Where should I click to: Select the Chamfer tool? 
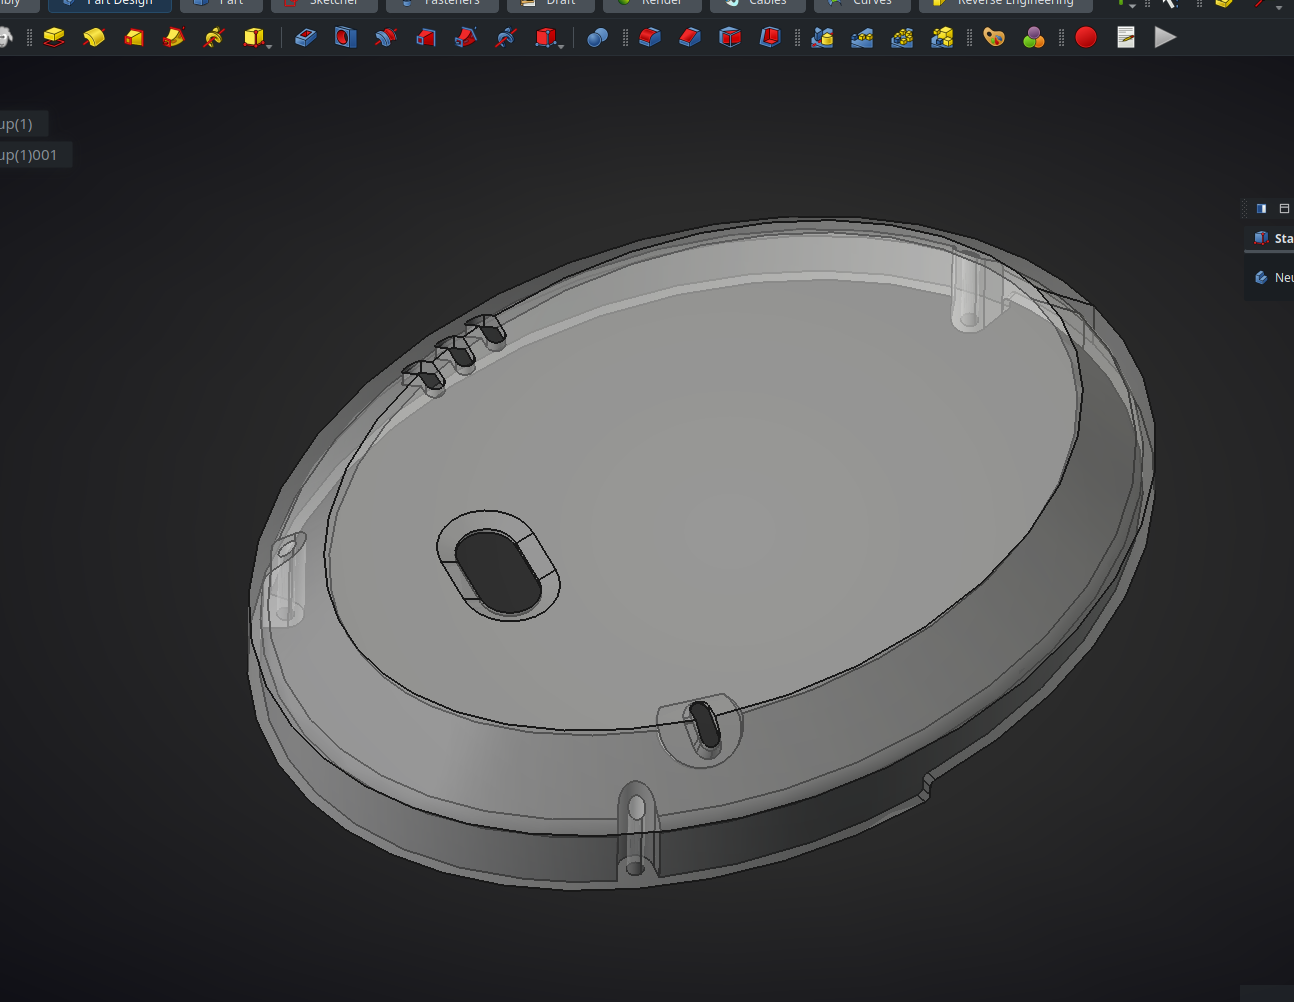point(690,38)
